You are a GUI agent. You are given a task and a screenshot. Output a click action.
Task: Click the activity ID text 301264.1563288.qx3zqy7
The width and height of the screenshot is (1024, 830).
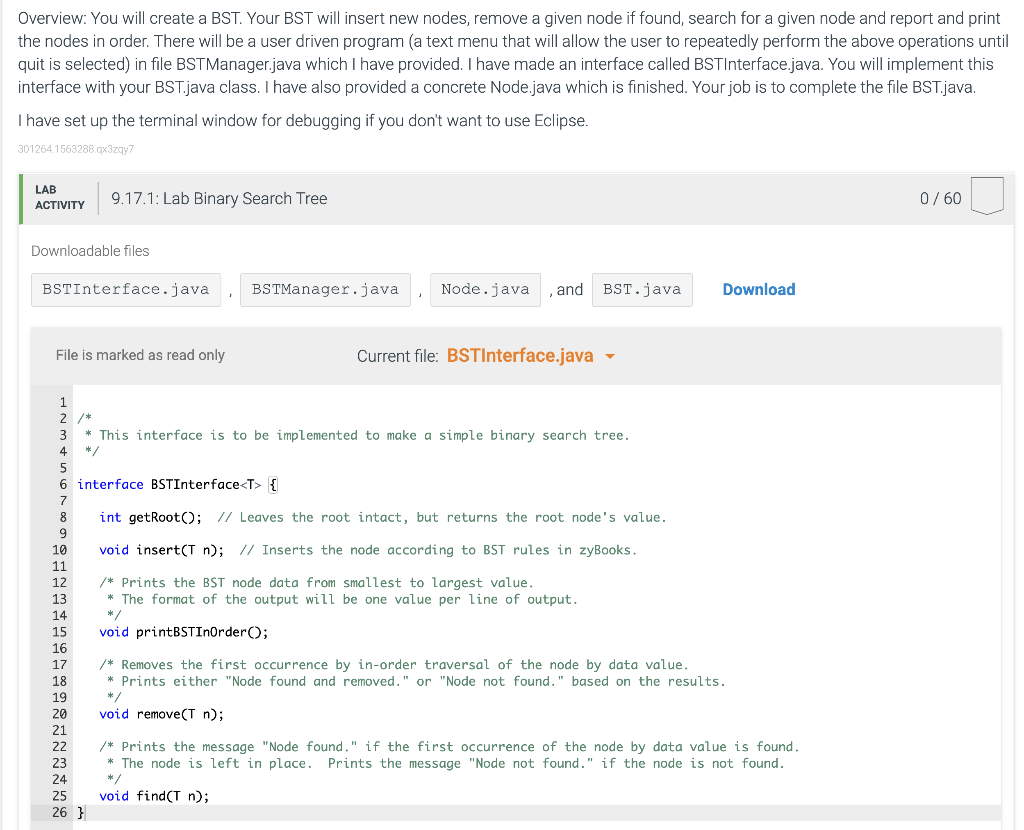point(77,148)
